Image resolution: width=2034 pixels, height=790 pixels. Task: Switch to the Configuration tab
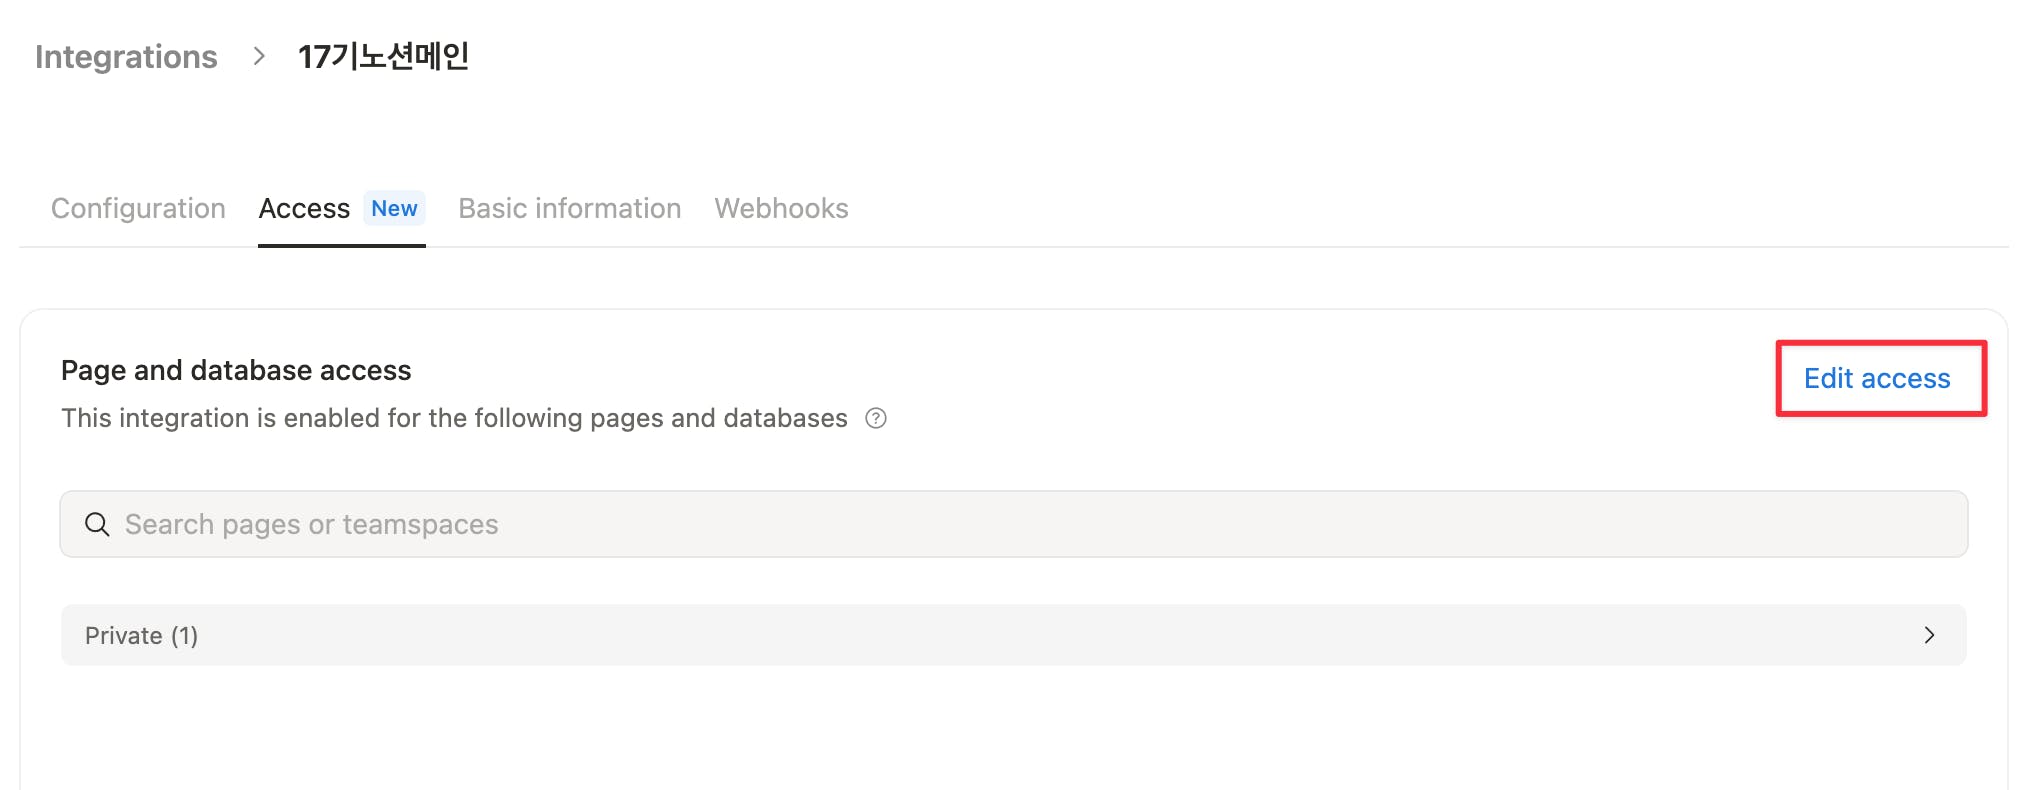coord(138,208)
